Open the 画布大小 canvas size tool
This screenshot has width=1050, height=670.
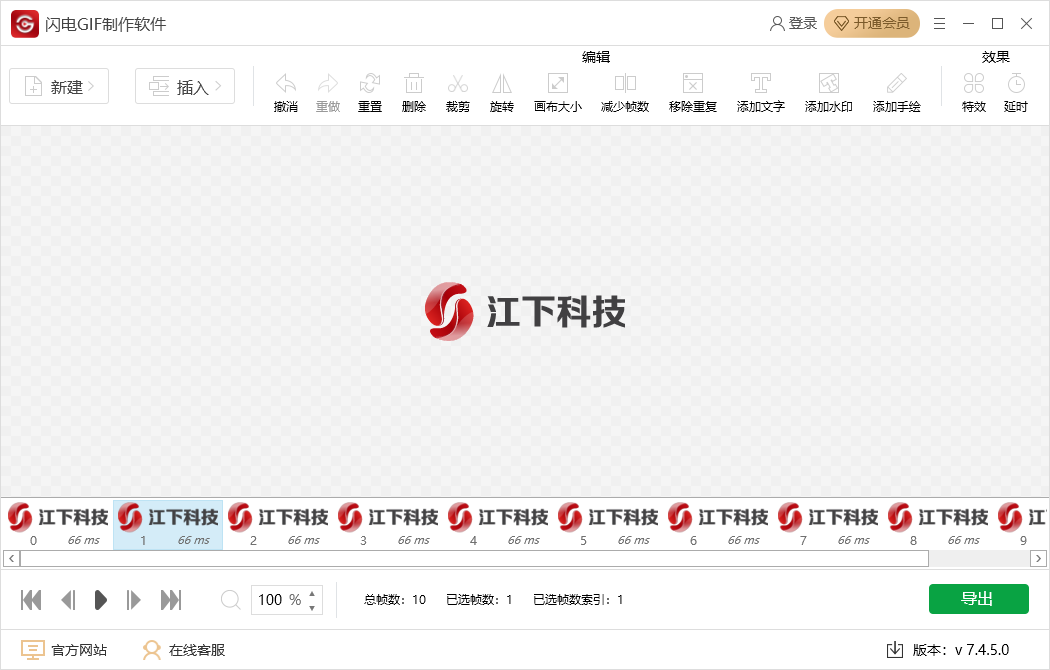click(558, 84)
